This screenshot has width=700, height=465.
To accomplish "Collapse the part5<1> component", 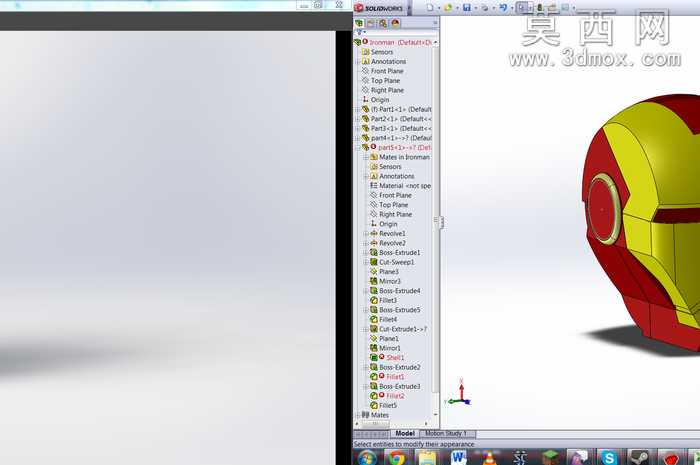I will click(358, 148).
